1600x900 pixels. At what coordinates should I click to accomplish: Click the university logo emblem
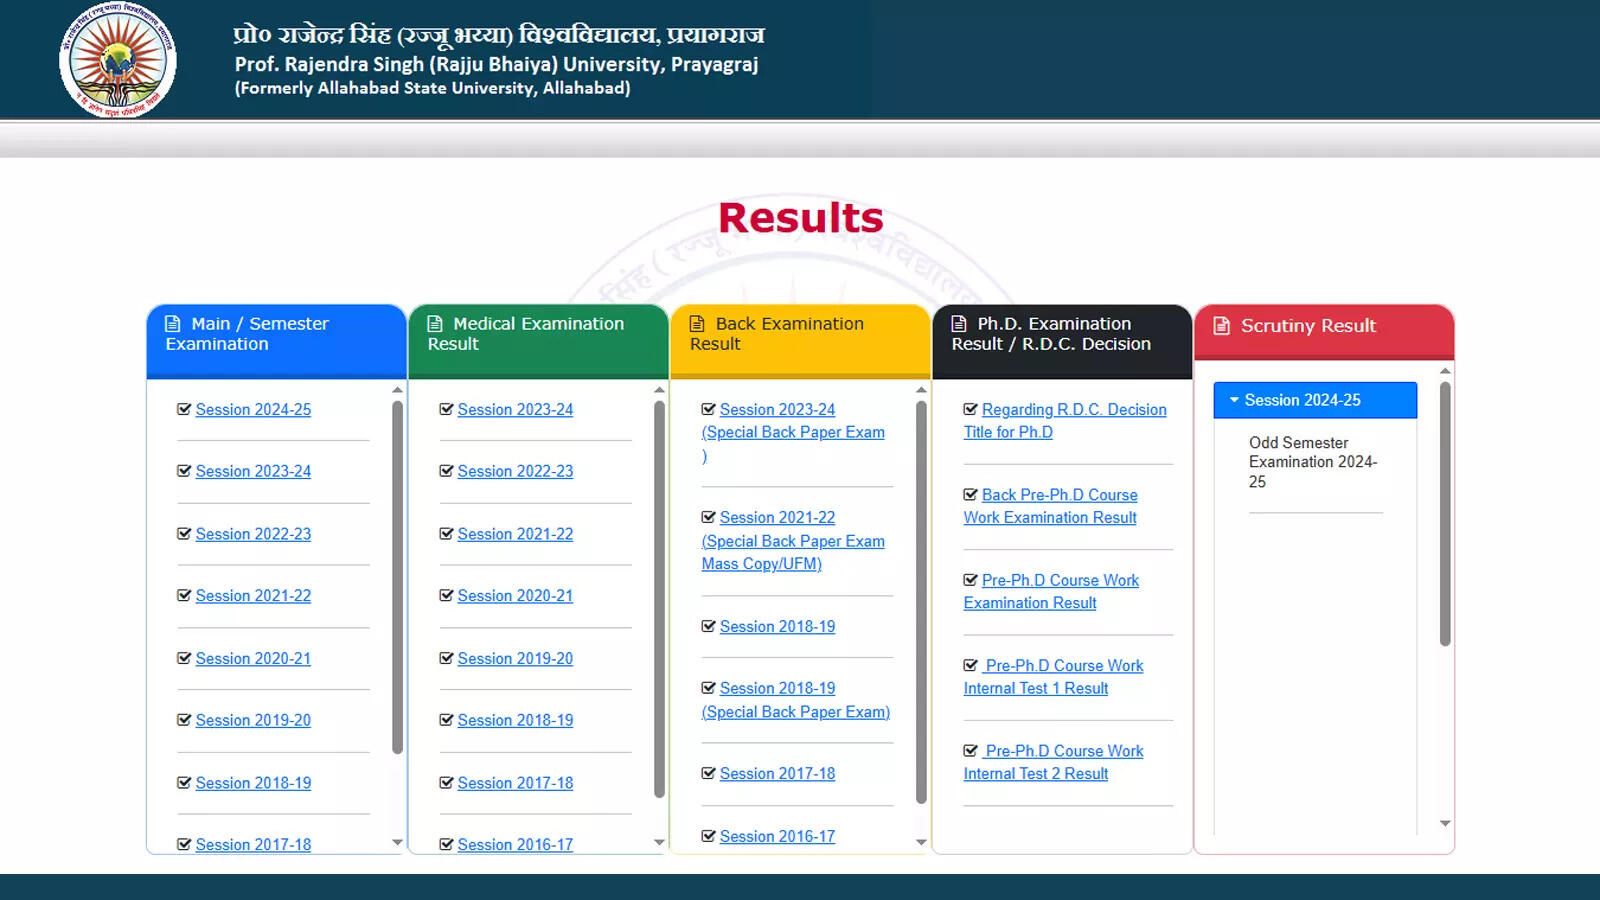pyautogui.click(x=118, y=60)
